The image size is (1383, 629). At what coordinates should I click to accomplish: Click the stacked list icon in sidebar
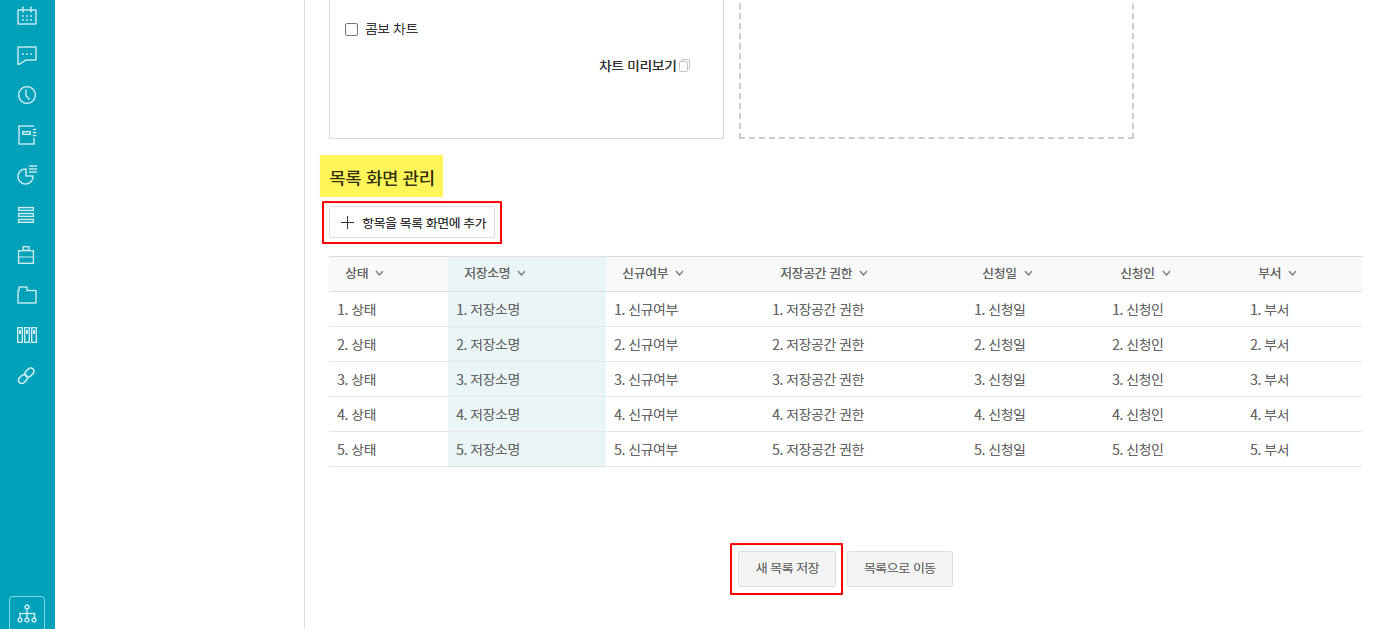point(27,215)
